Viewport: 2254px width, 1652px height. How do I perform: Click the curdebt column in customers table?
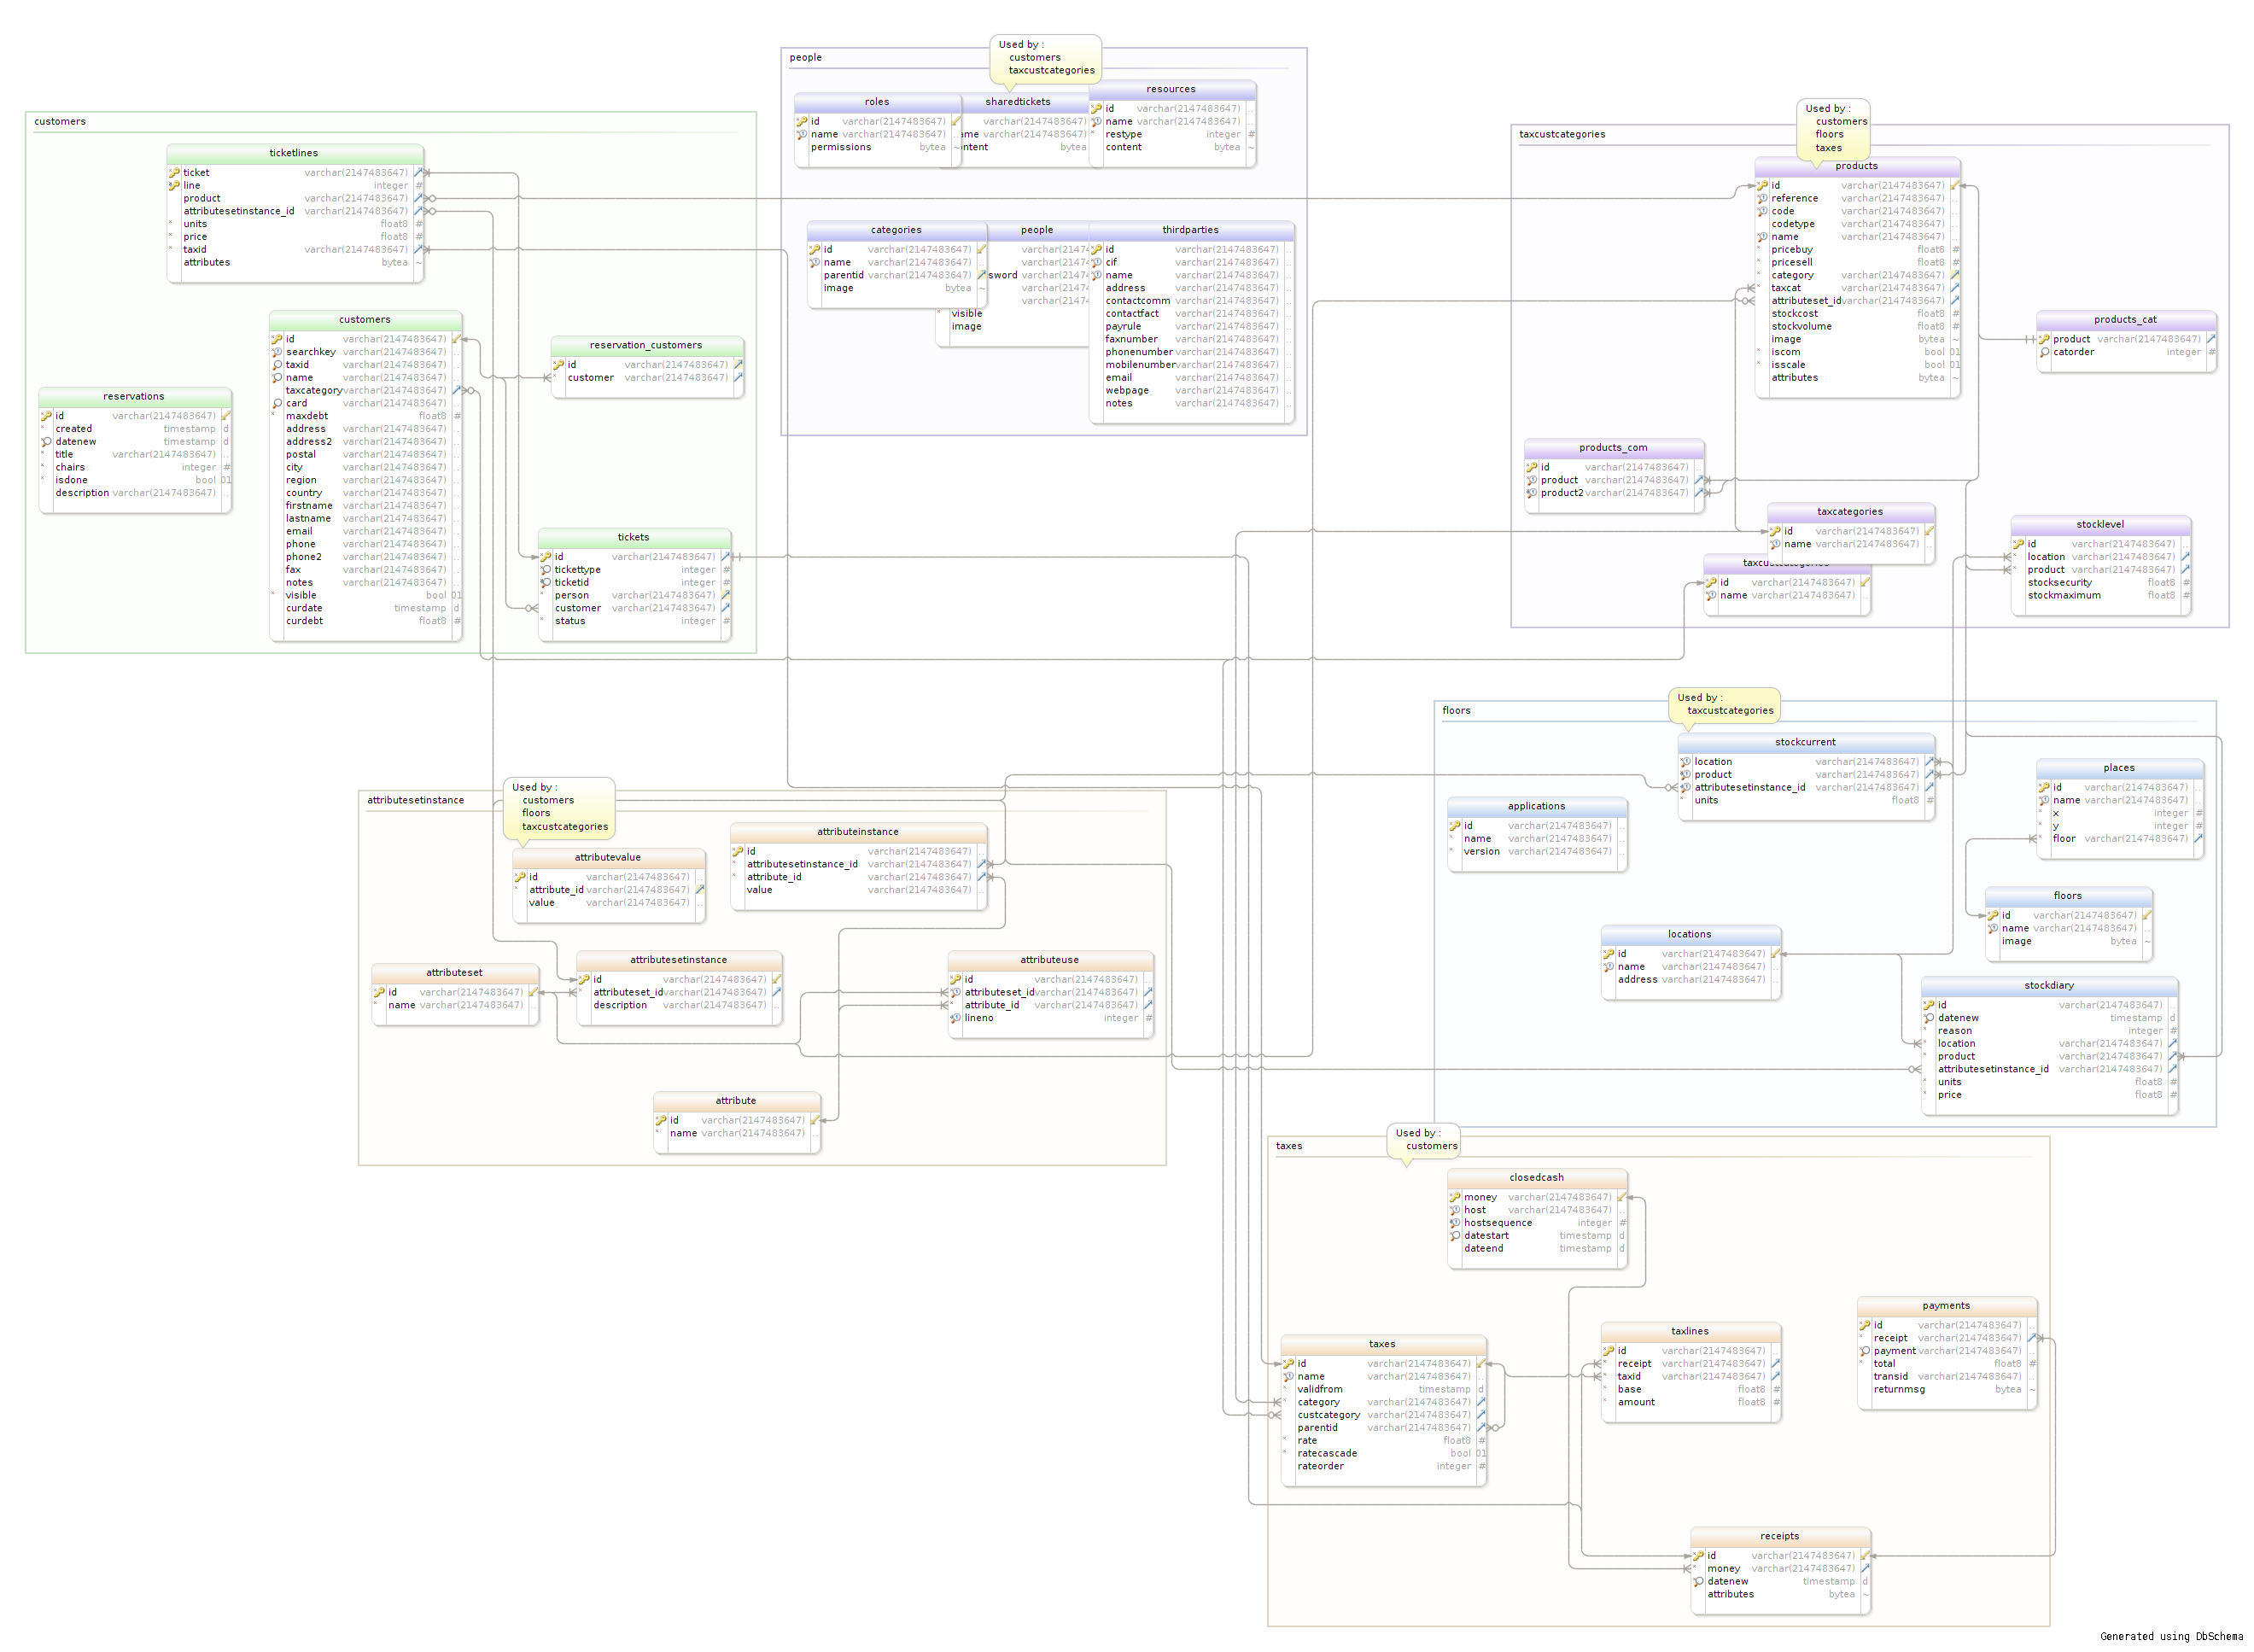point(366,621)
